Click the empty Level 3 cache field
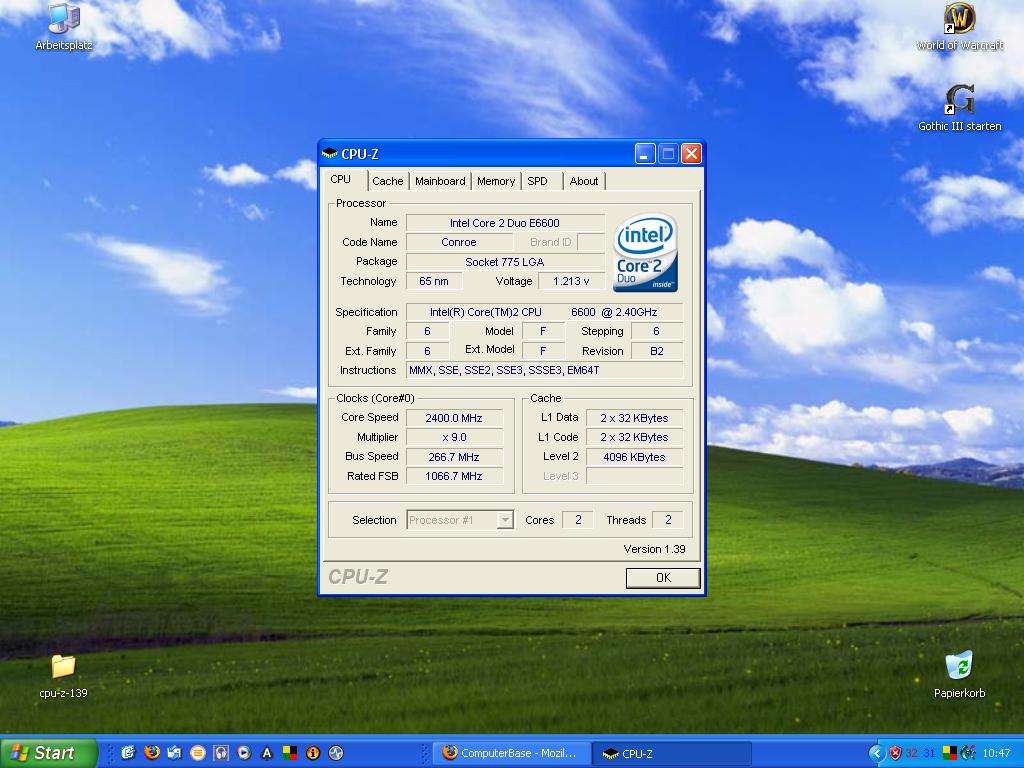This screenshot has height=768, width=1024. pos(634,476)
